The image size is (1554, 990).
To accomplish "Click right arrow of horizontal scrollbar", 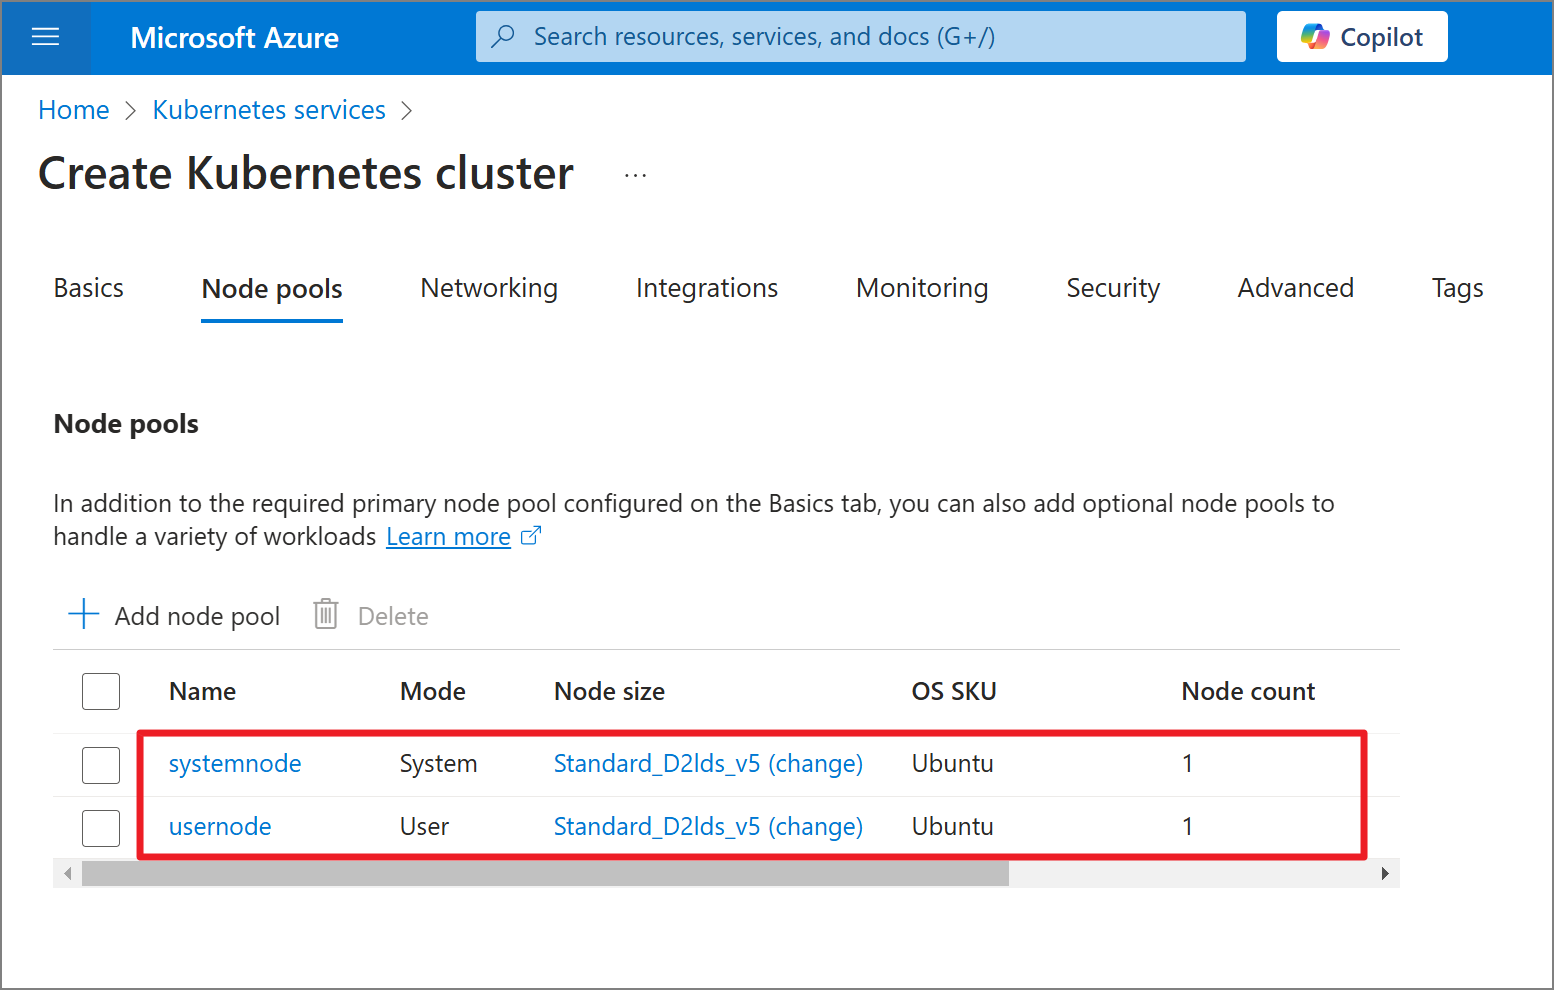I will coord(1385,874).
